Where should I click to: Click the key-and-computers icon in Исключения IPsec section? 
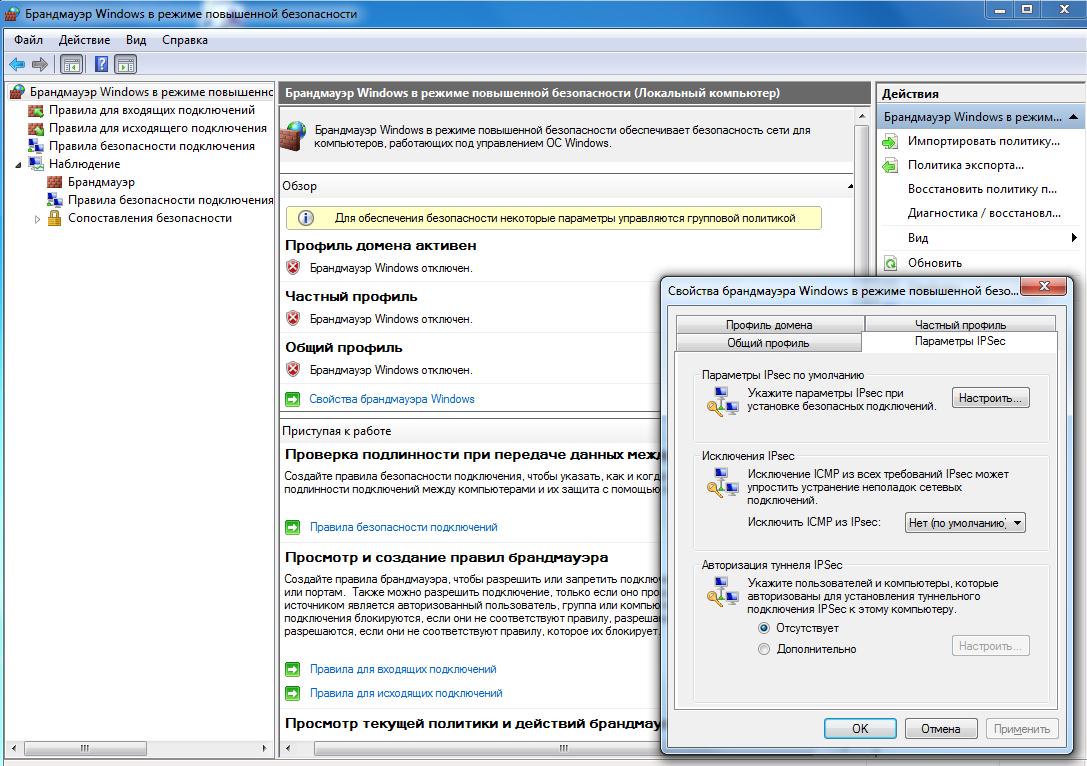[x=722, y=482]
